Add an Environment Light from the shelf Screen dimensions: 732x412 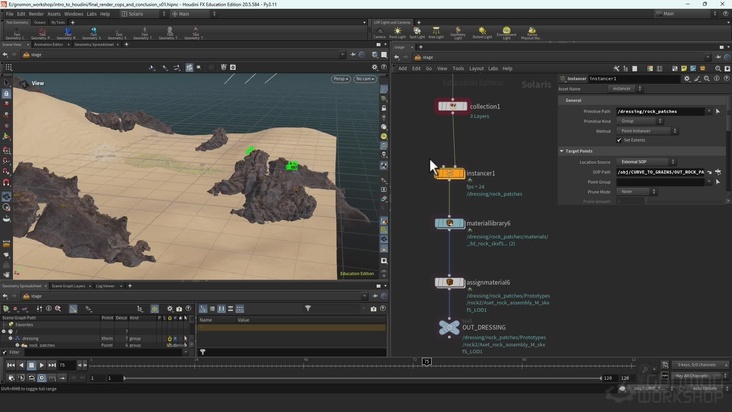click(507, 33)
